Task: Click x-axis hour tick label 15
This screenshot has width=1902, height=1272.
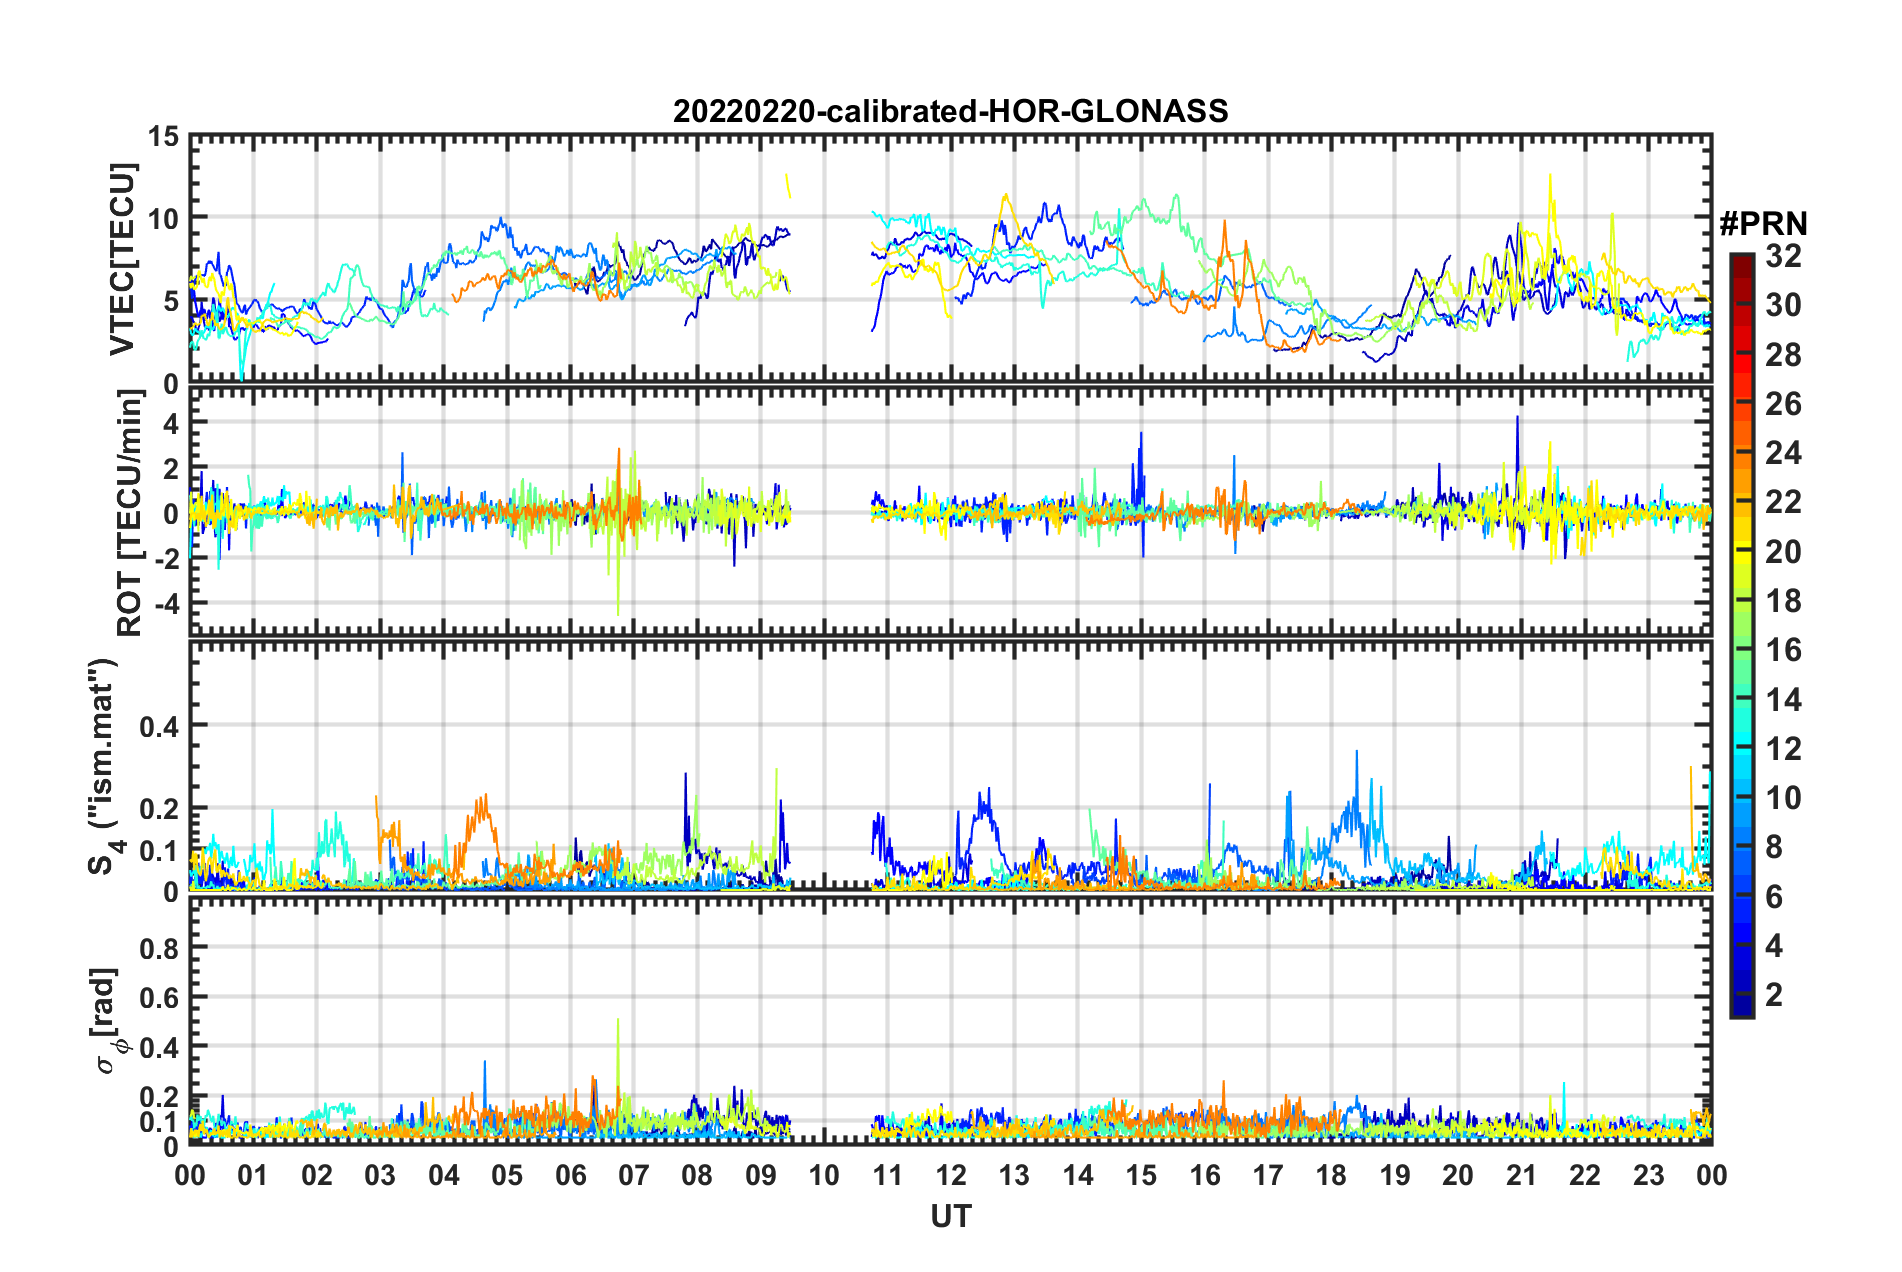Action: click(x=1141, y=1175)
